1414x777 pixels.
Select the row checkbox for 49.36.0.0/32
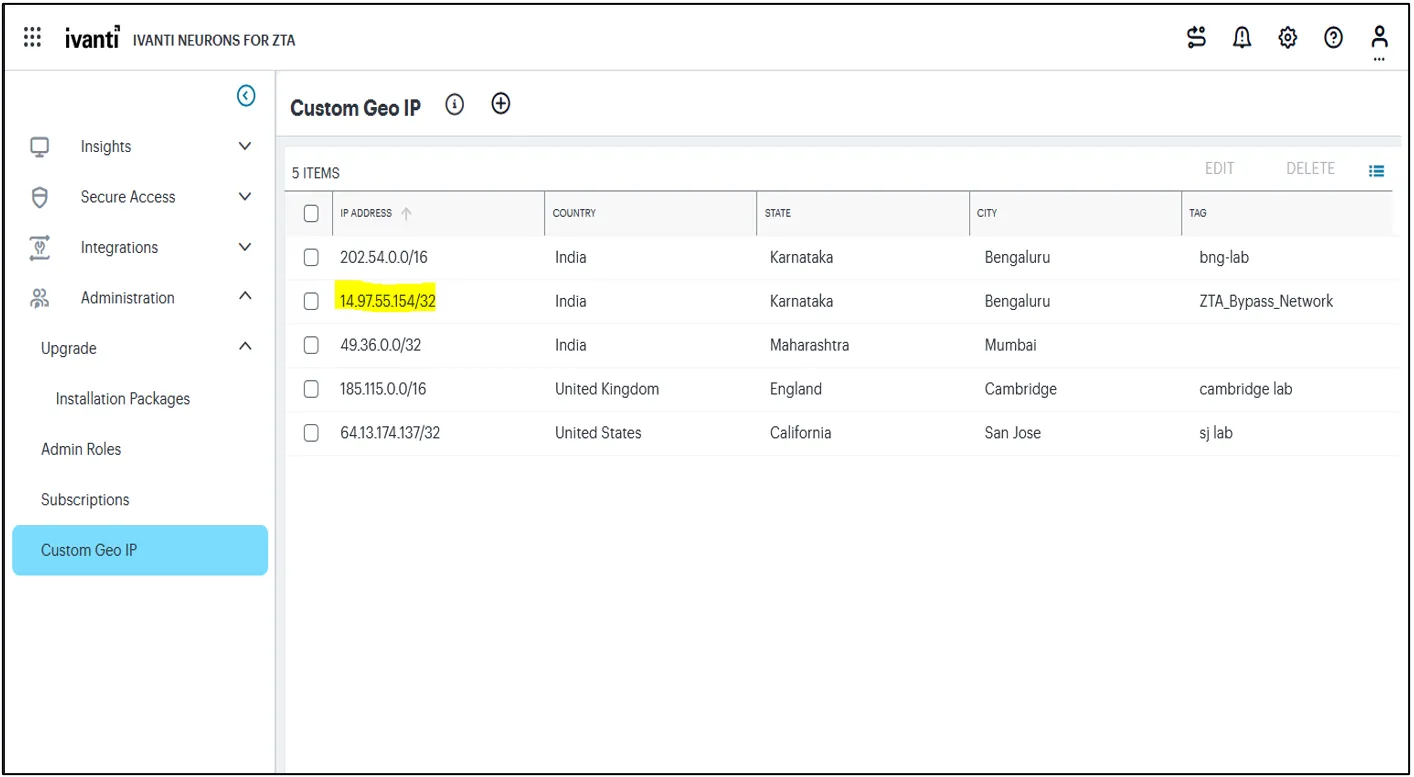pos(311,345)
